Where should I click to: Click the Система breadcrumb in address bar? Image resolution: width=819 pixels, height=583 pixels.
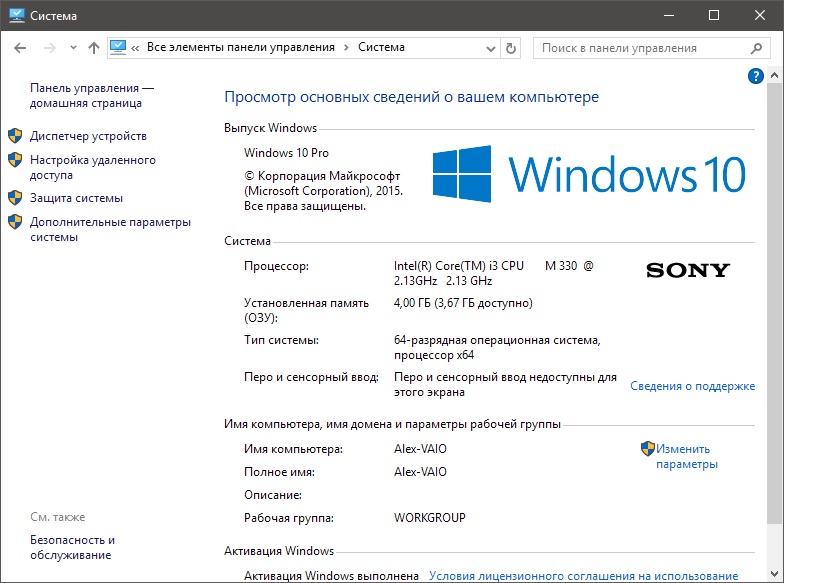(x=381, y=48)
